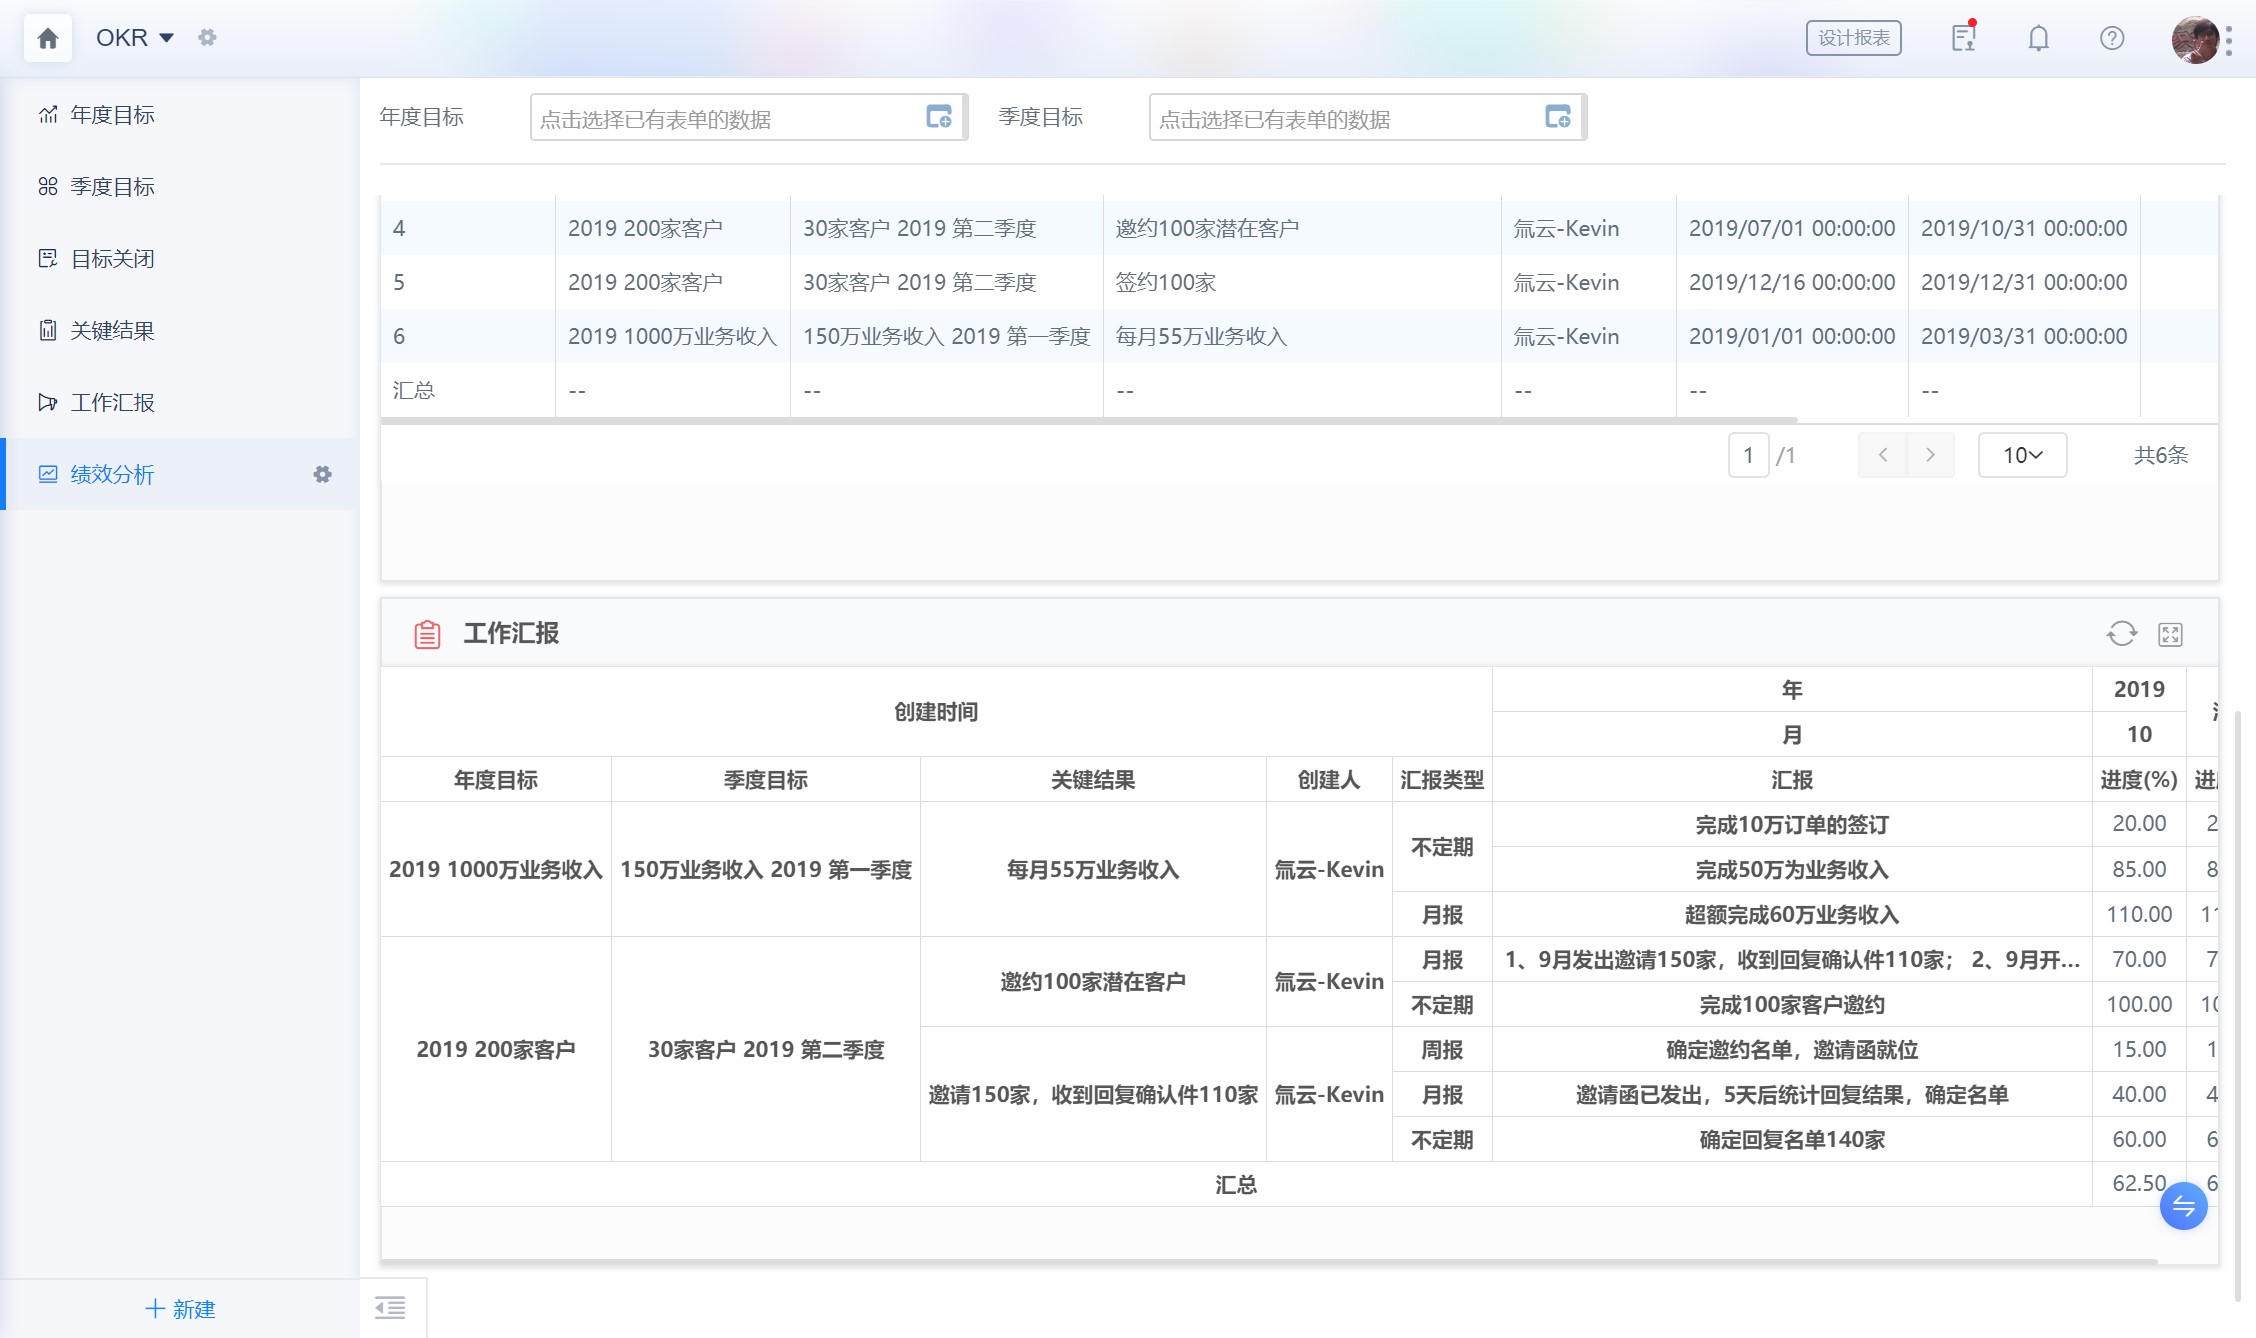Collapse the sidebar with the indent icon

[390, 1307]
